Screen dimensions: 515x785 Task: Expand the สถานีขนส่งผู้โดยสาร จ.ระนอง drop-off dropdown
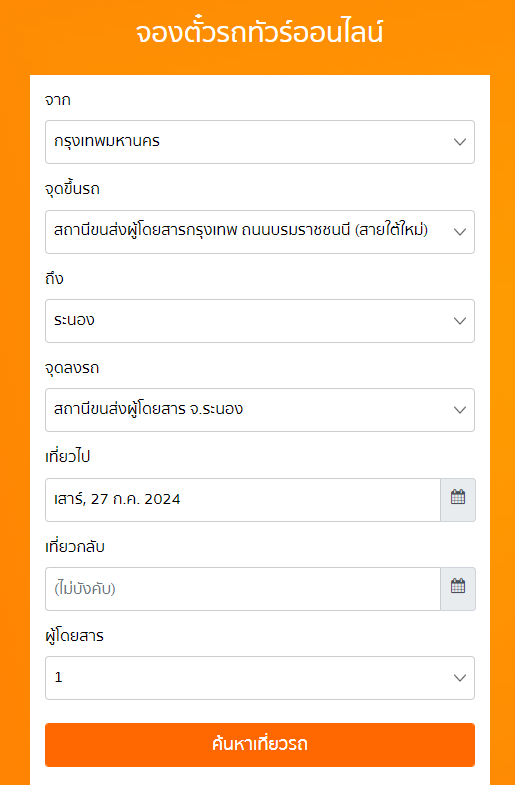pos(260,410)
